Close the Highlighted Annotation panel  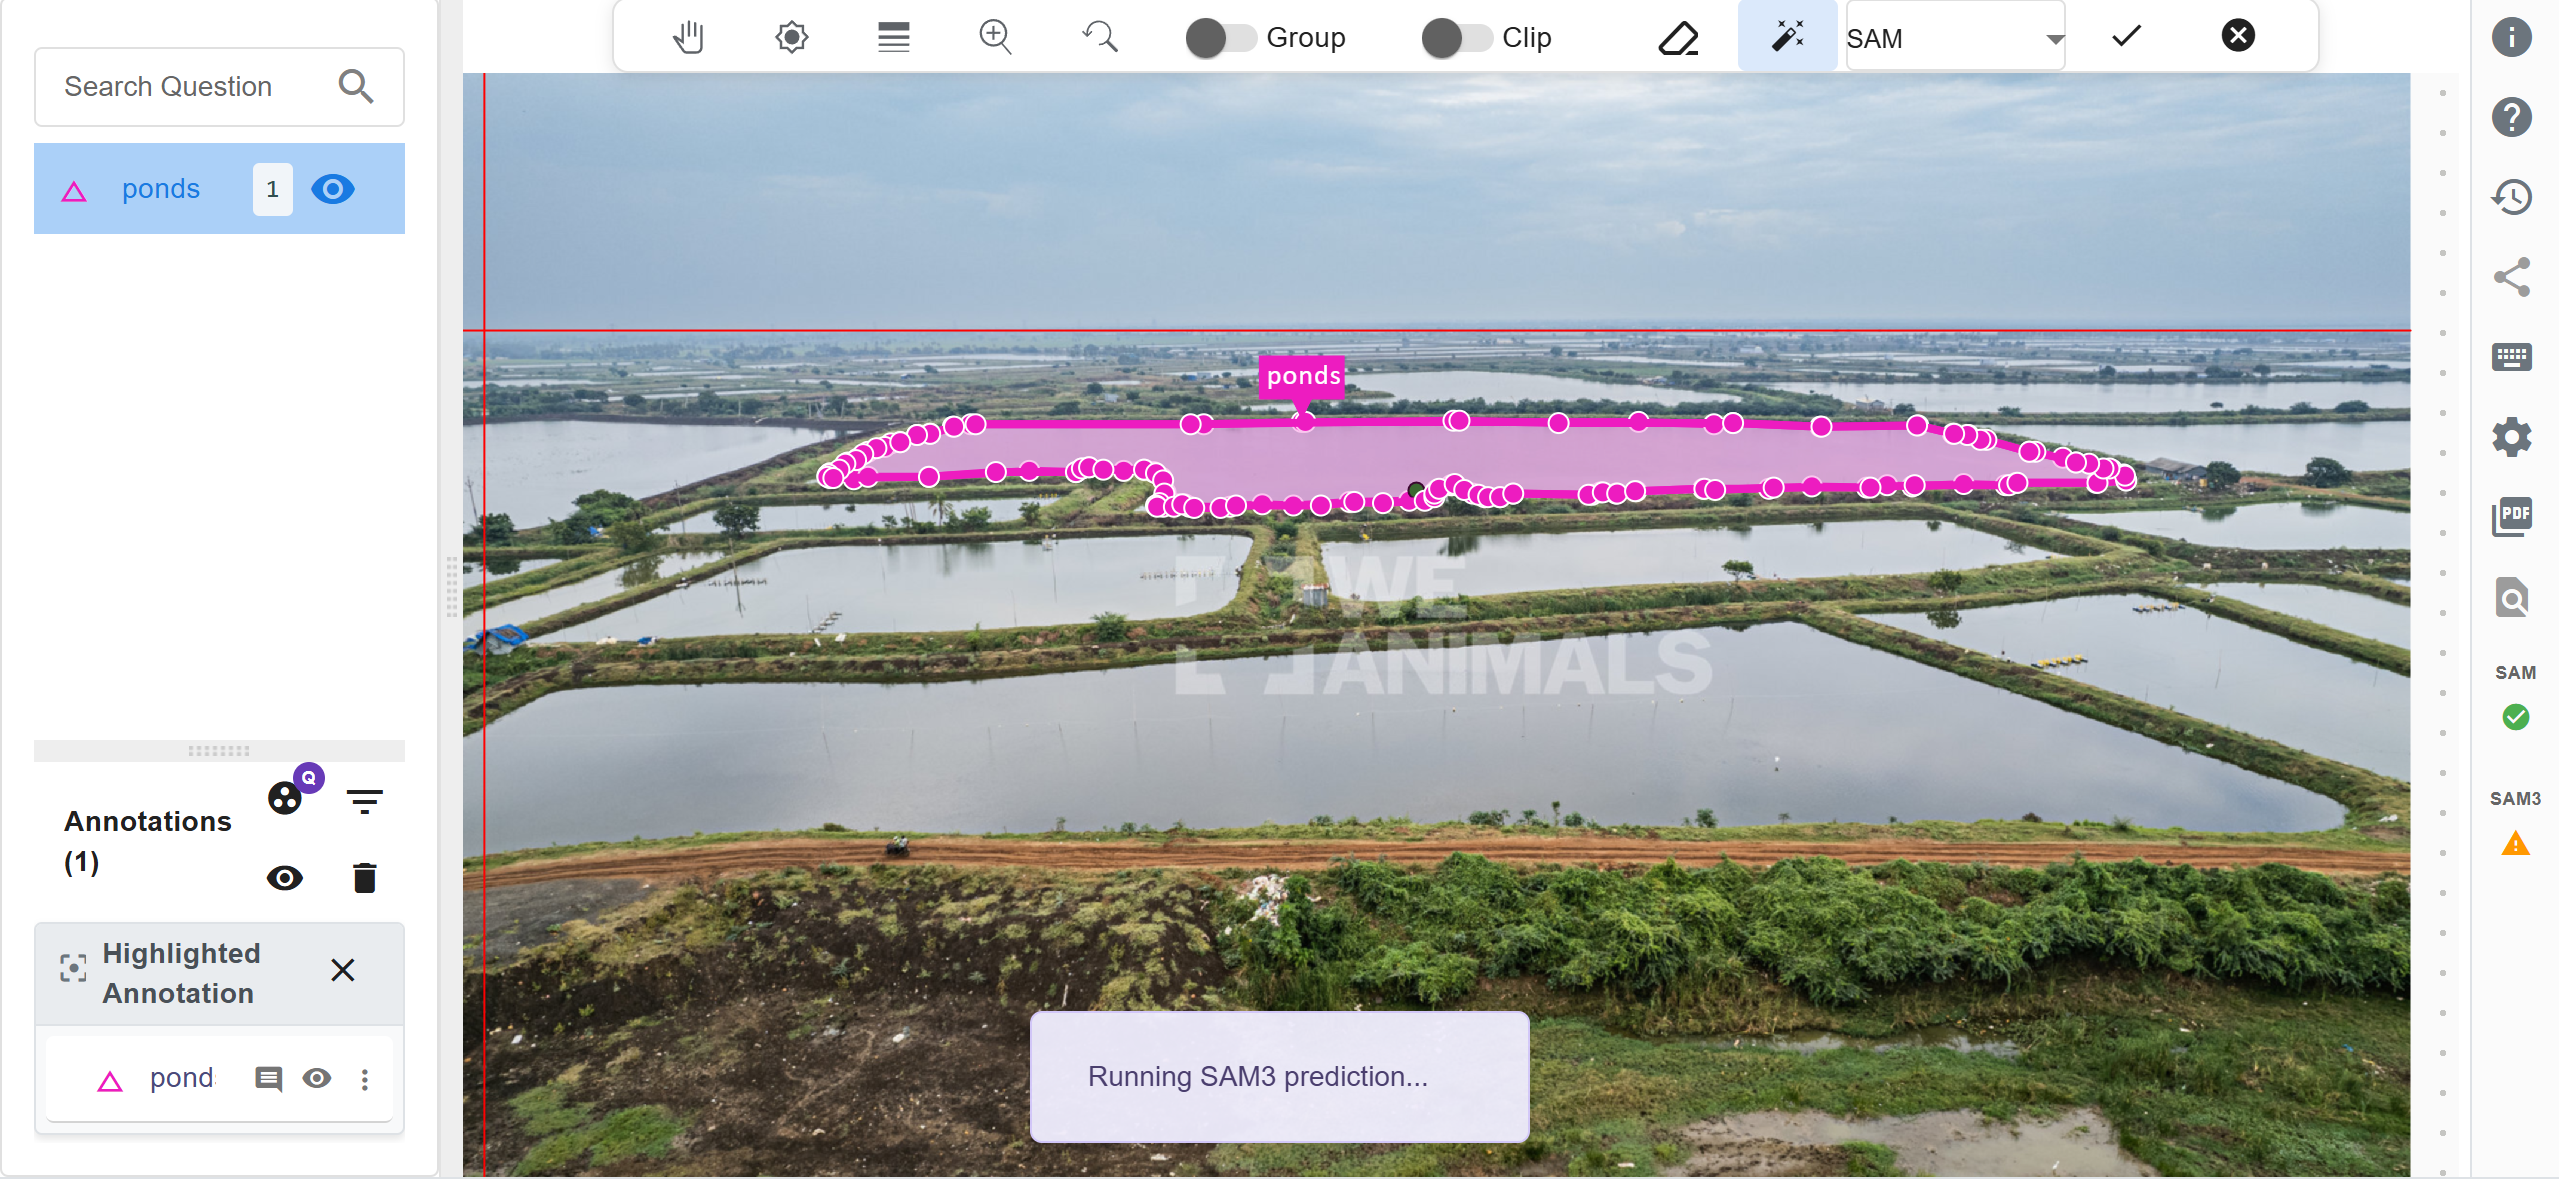[x=342, y=970]
